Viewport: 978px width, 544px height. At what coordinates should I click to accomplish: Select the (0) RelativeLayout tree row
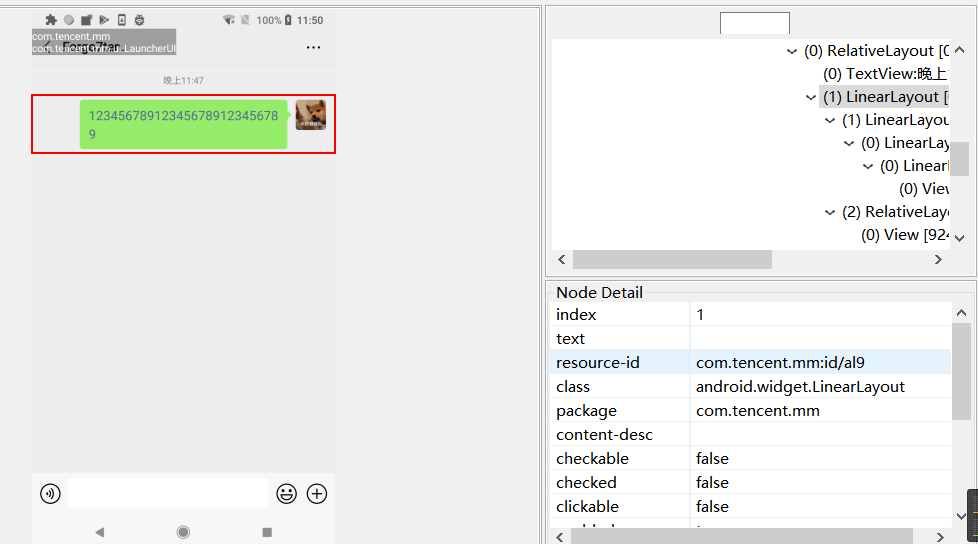pos(876,51)
